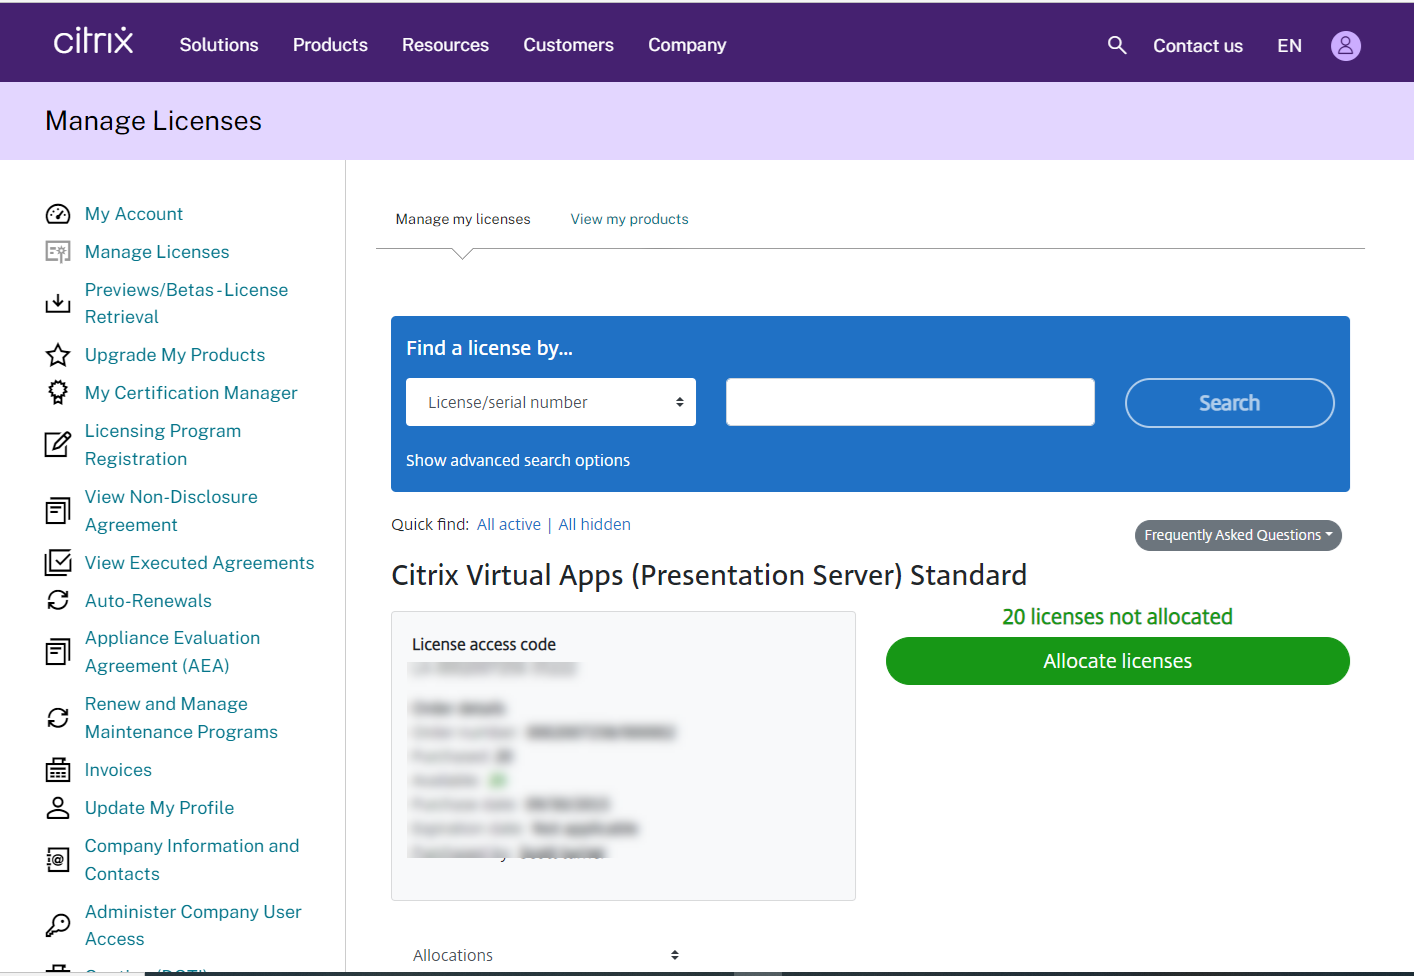Click the All hidden quick find link
The image size is (1414, 976).
pyautogui.click(x=594, y=524)
